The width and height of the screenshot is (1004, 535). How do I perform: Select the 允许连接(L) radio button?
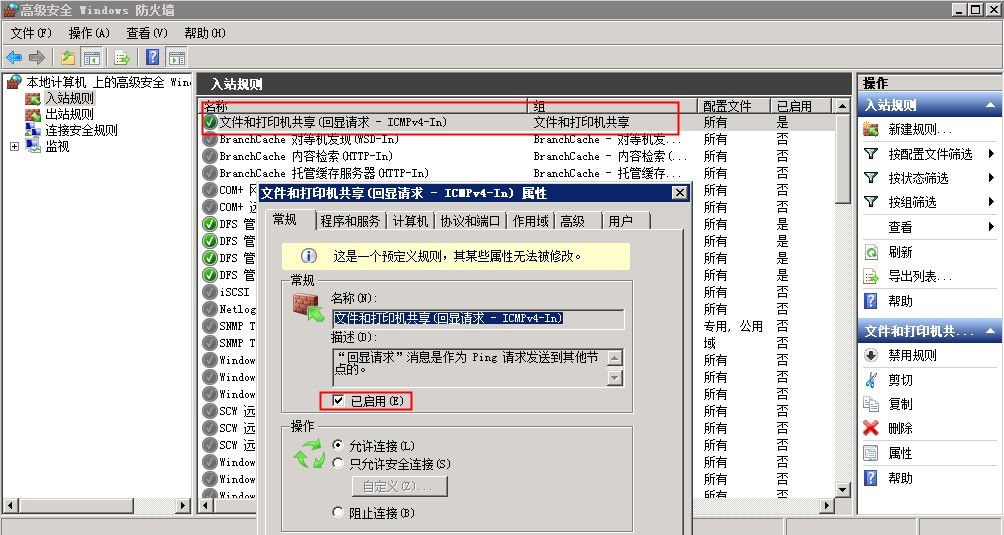(338, 445)
